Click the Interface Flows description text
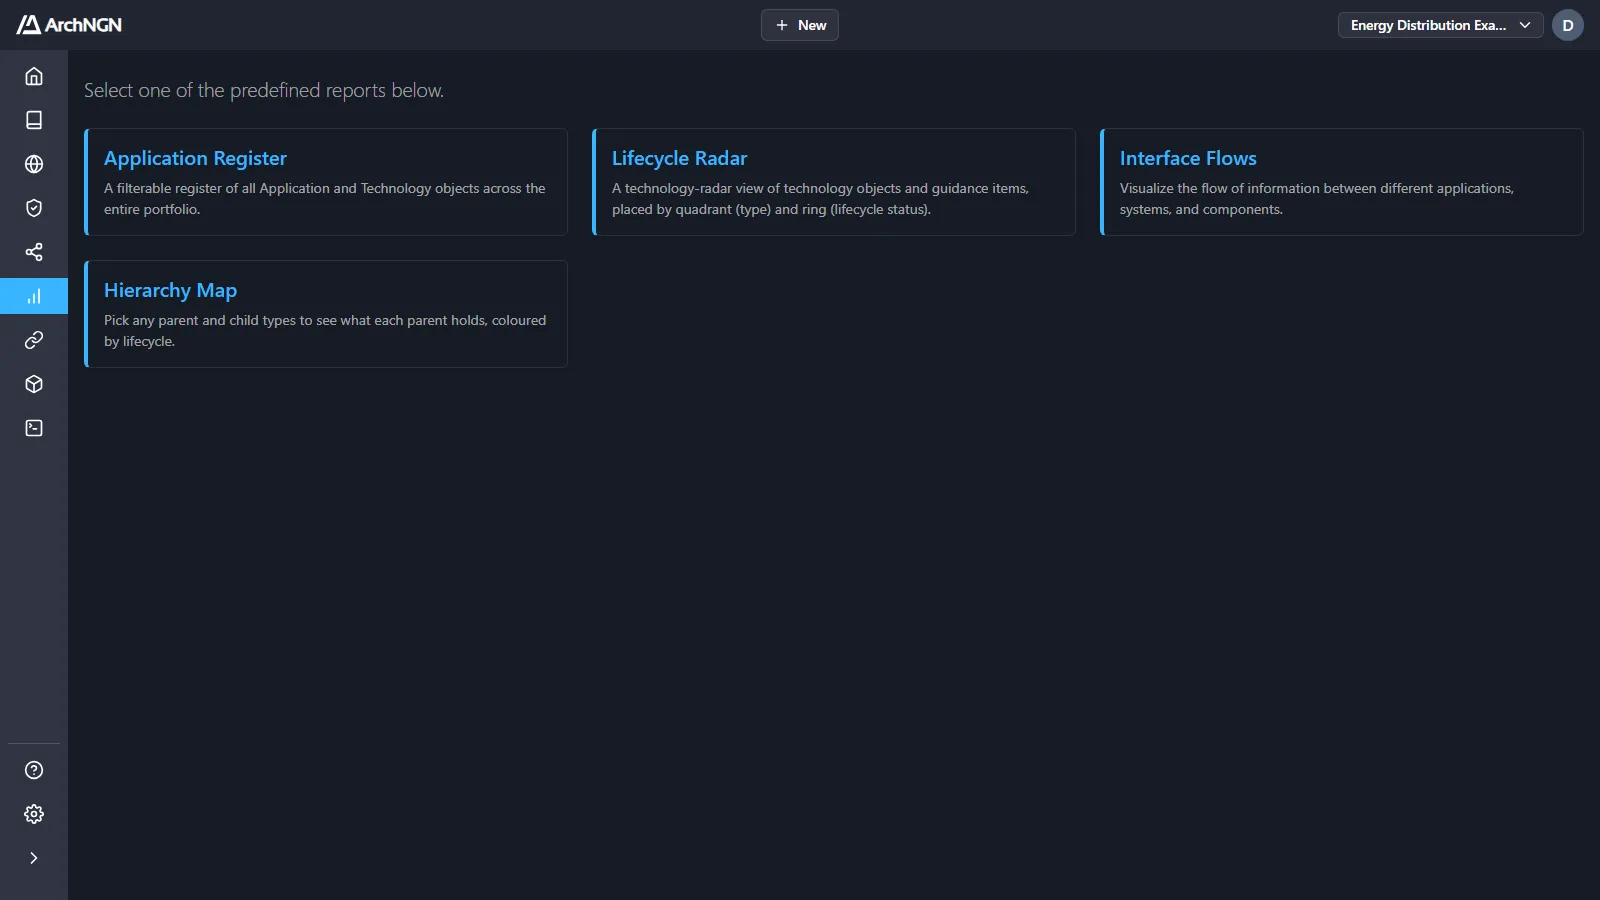Screen dimensions: 1600x900 (x=1317, y=199)
